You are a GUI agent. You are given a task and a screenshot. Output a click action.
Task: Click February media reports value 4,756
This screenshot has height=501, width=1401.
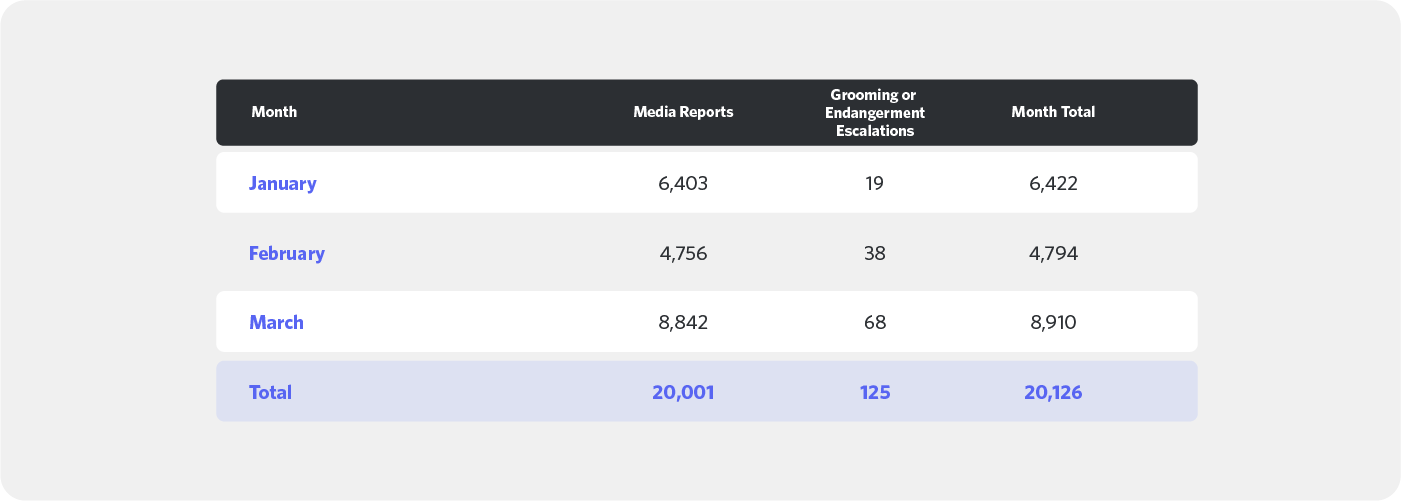(683, 253)
